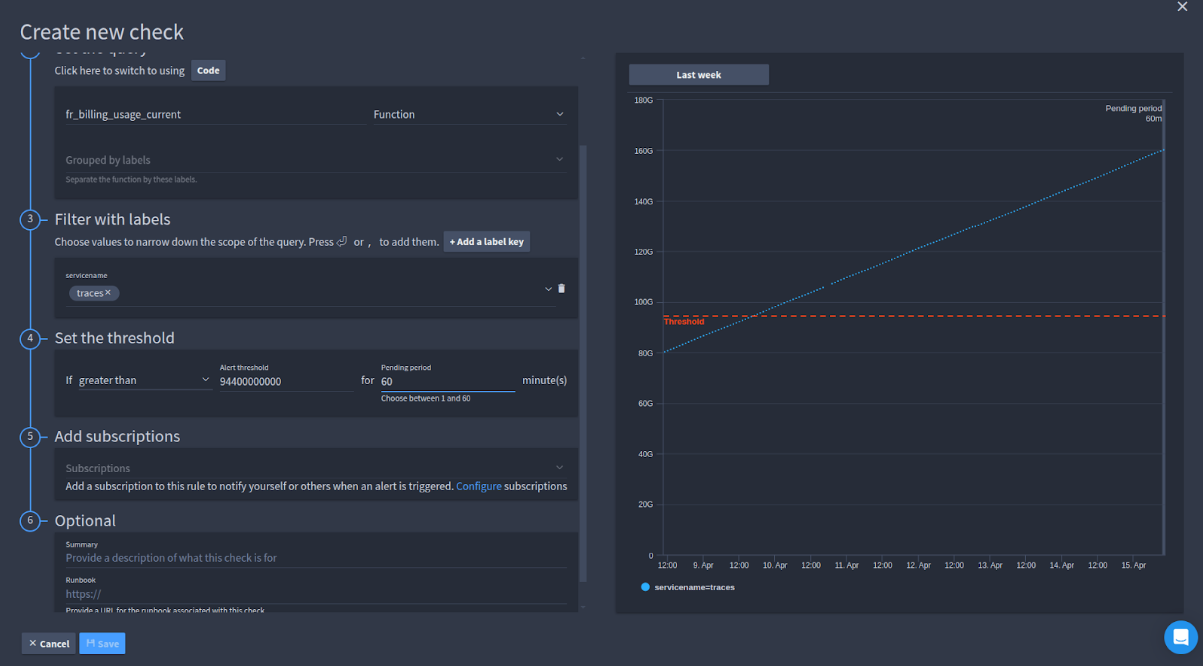Focus the fr_billing_usage_current metric field
The image size is (1203, 666).
coord(215,114)
